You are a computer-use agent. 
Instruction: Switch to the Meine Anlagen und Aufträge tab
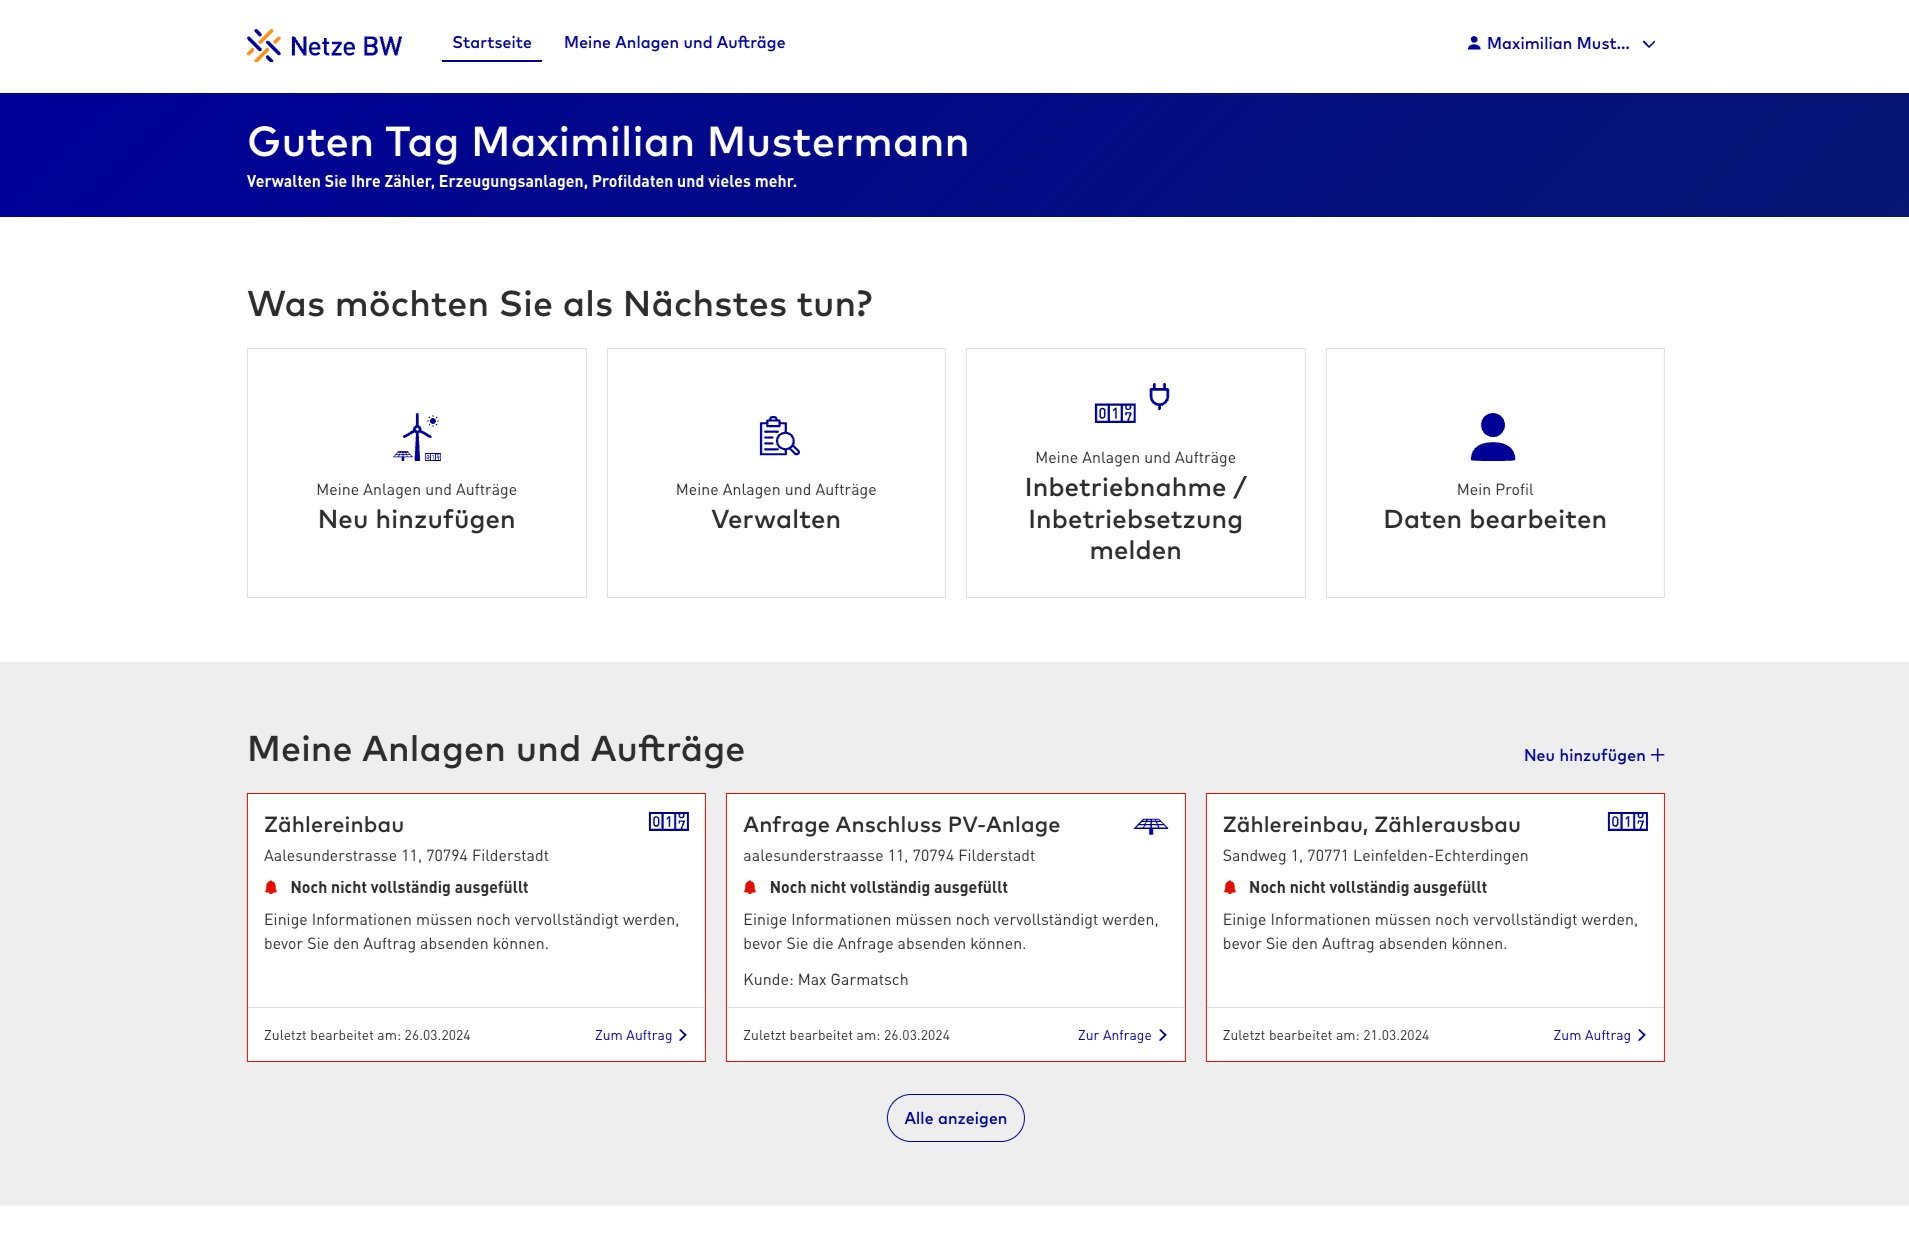coord(674,42)
